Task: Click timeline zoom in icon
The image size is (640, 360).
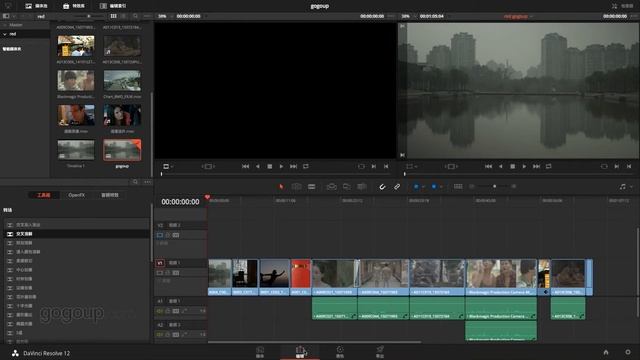Action: pyautogui.click(x=513, y=187)
